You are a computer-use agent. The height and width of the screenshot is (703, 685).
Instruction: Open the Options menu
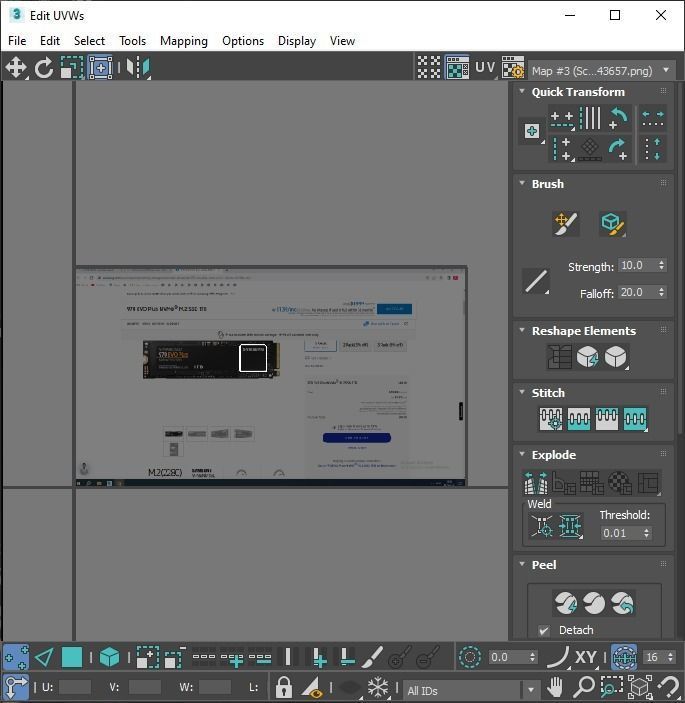[243, 41]
